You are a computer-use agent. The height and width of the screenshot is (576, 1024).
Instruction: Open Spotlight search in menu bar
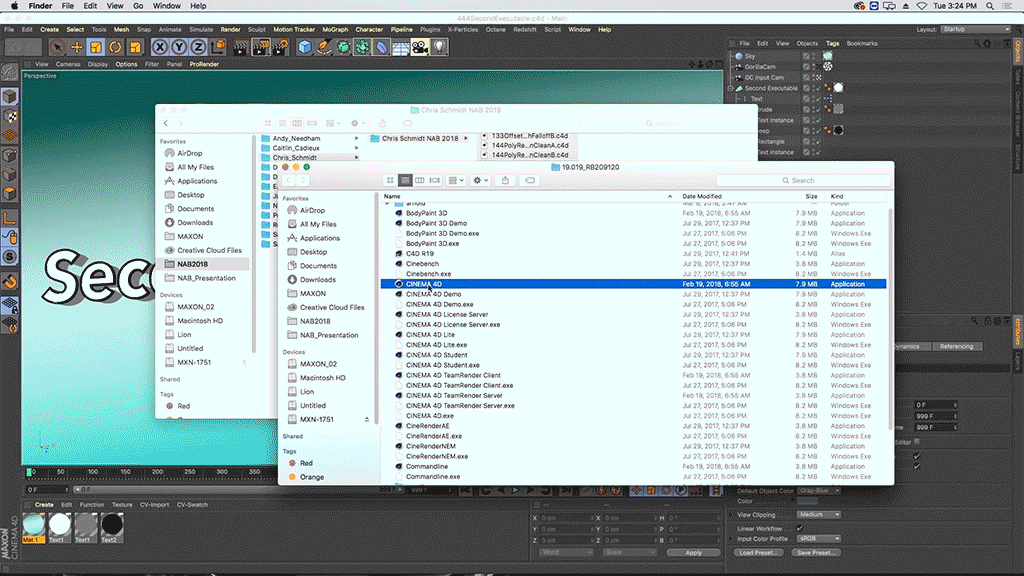pyautogui.click(x=990, y=6)
